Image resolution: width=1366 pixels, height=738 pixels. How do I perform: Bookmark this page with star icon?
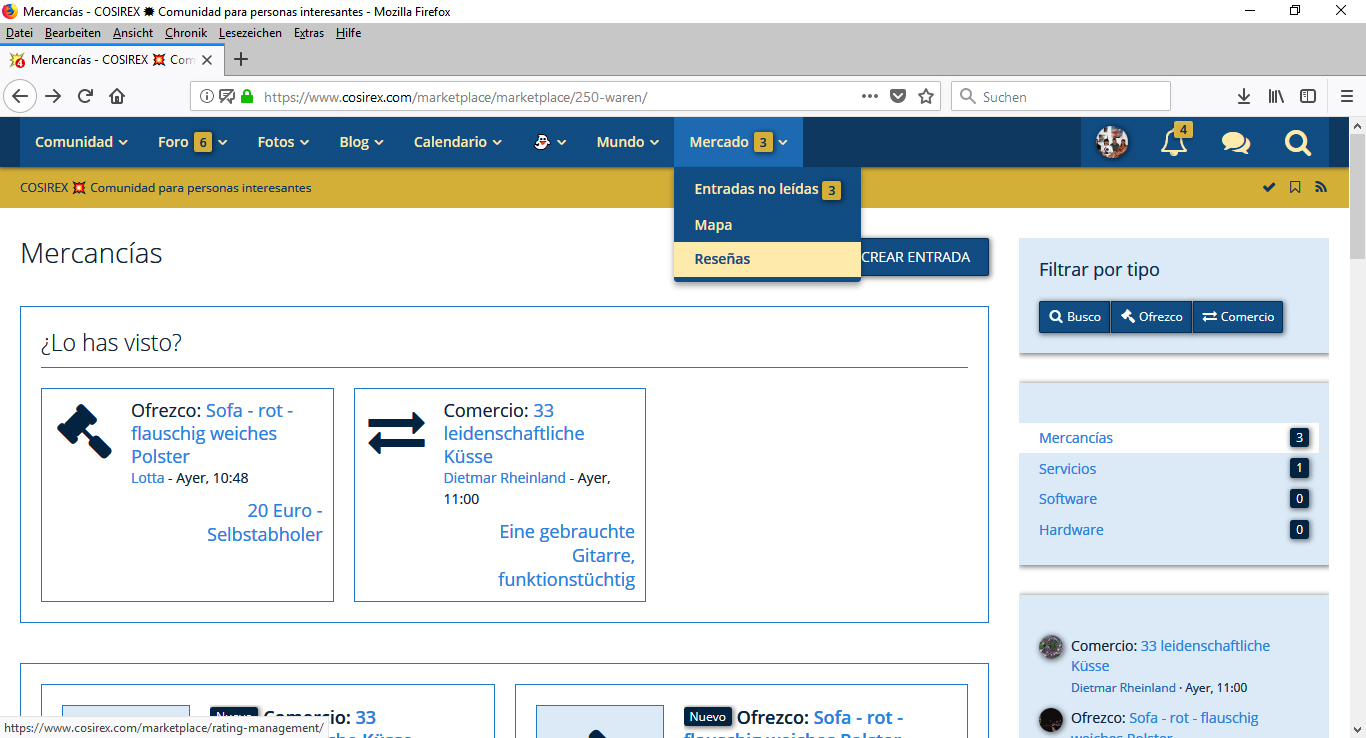tap(926, 97)
